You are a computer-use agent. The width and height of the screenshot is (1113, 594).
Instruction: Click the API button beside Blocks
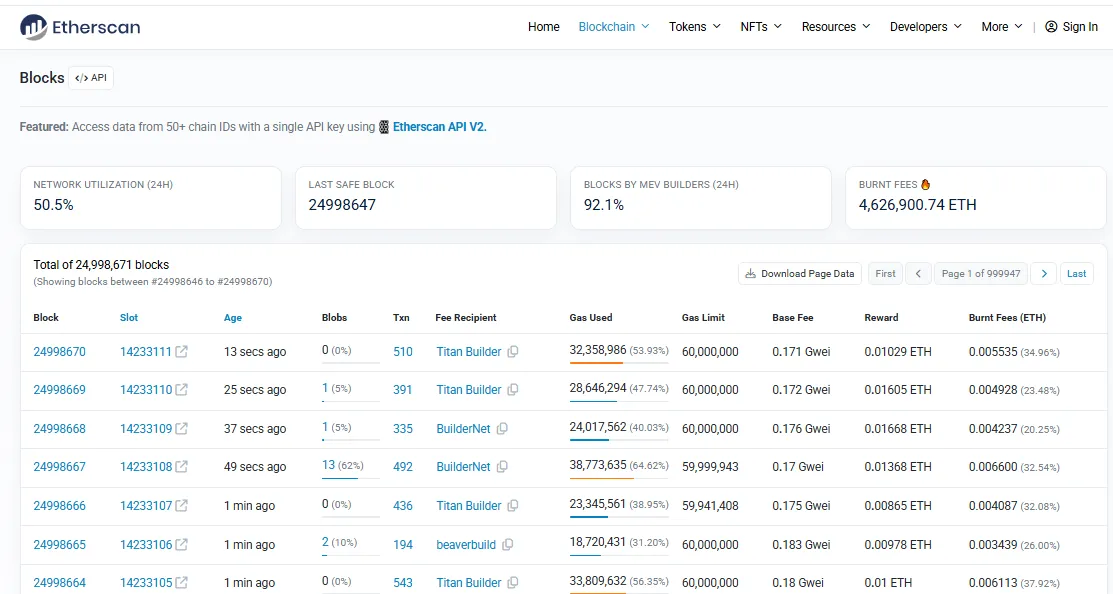pos(91,78)
